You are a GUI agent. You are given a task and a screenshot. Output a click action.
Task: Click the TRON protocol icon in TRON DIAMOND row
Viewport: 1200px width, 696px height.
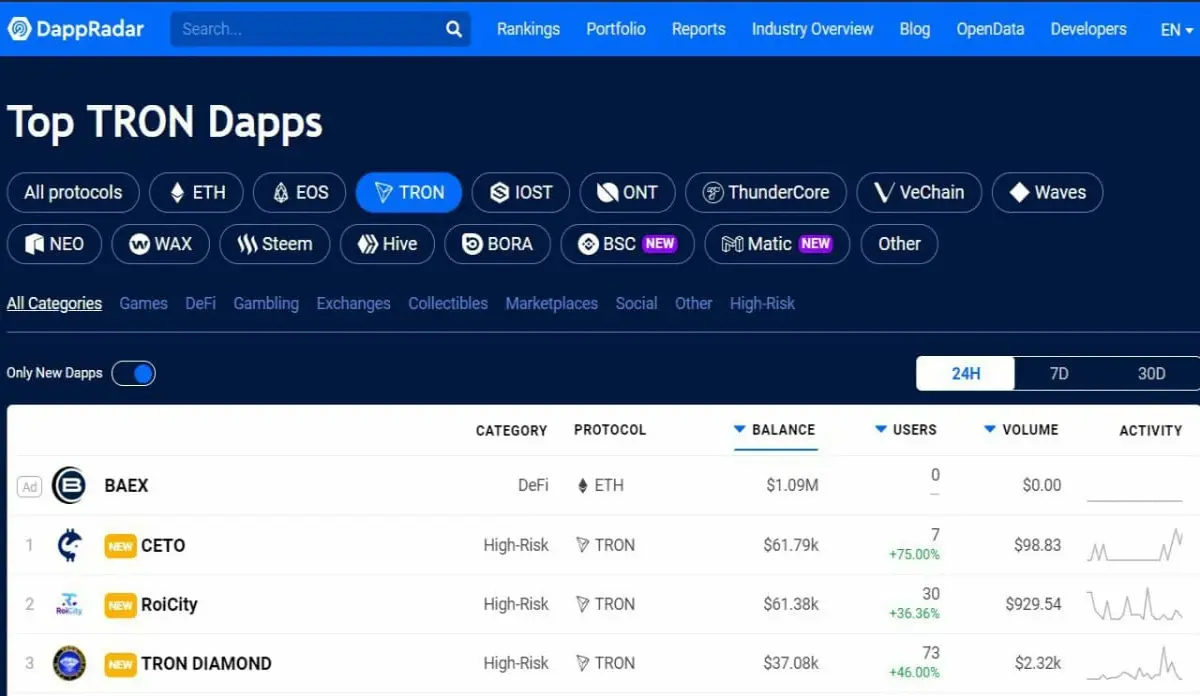tap(583, 663)
